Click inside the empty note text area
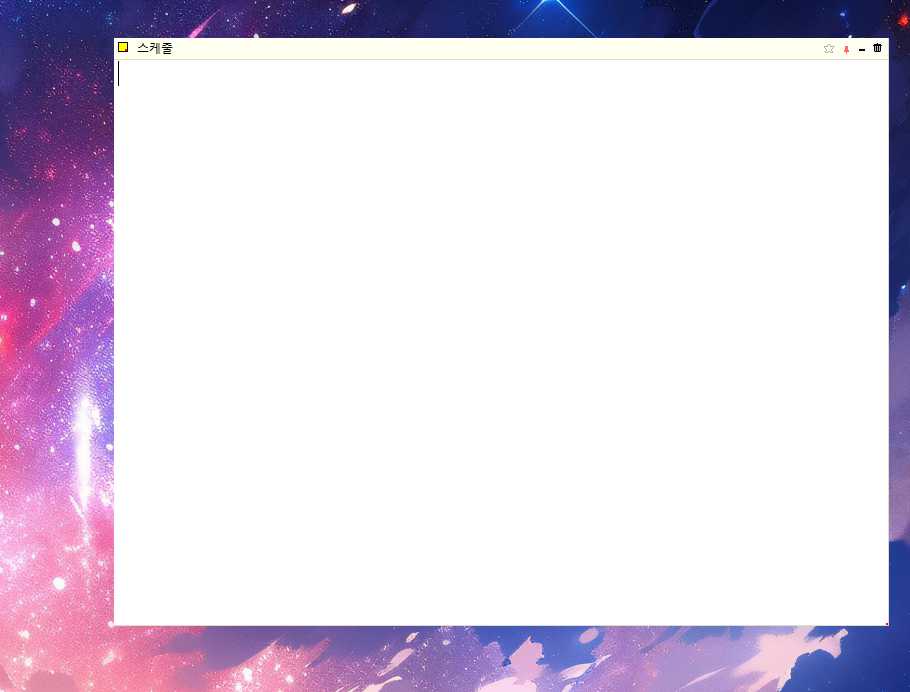910x692 pixels. tap(501, 343)
